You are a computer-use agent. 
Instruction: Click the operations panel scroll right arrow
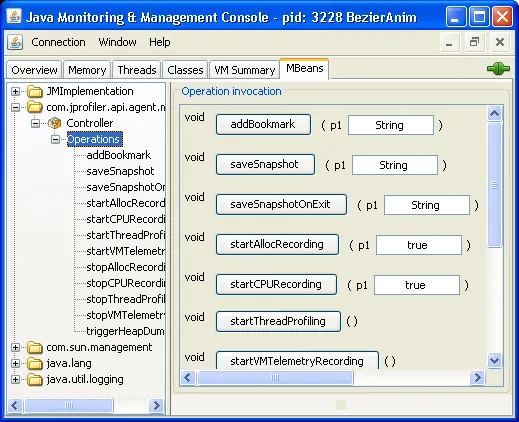click(x=477, y=378)
